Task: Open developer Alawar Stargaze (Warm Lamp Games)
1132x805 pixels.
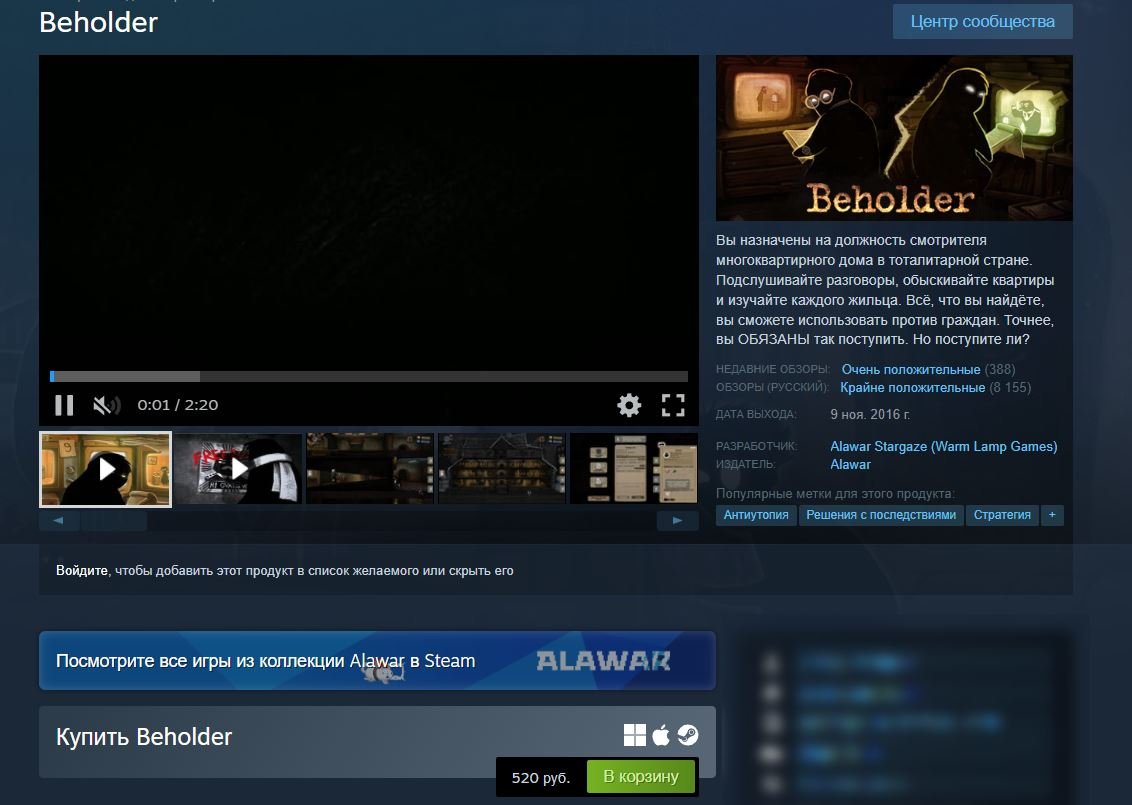Action: pyautogui.click(x=944, y=446)
